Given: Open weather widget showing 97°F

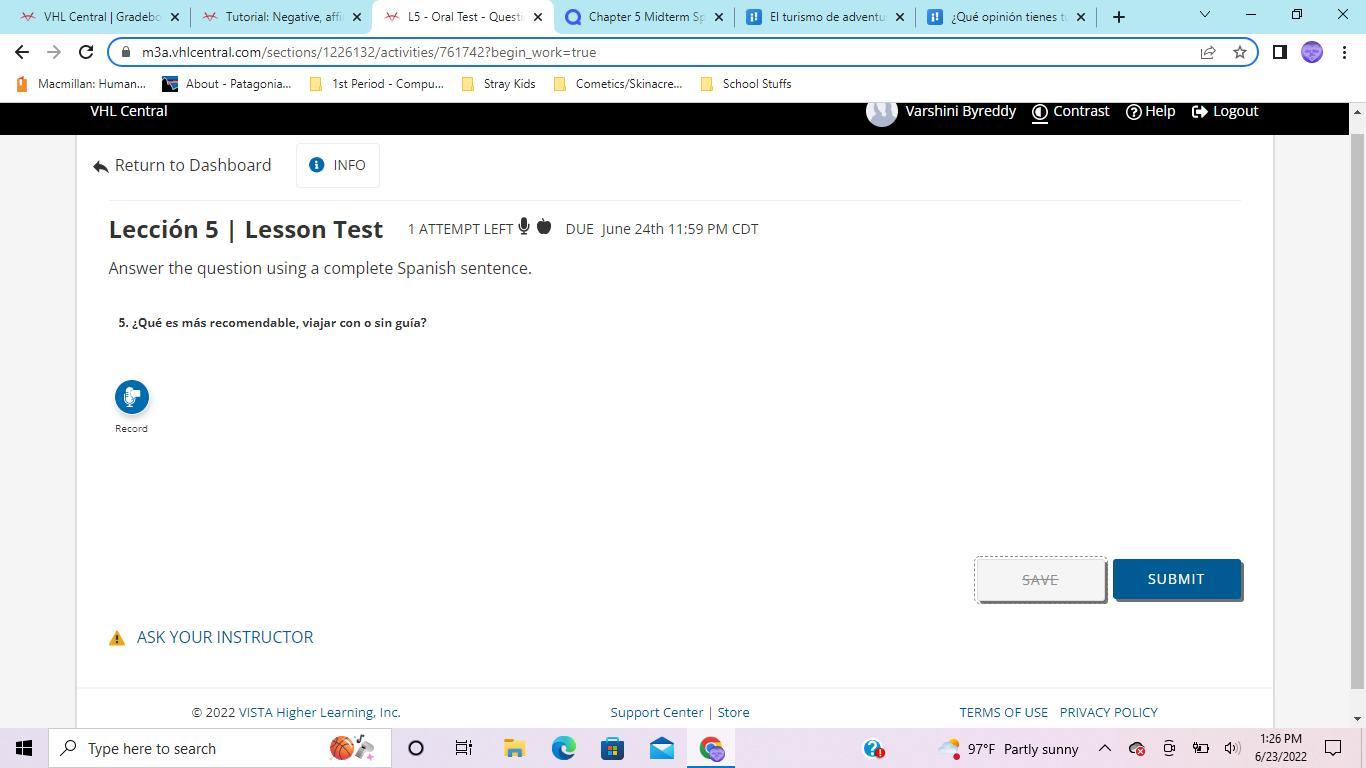Looking at the screenshot, I should pos(1008,748).
